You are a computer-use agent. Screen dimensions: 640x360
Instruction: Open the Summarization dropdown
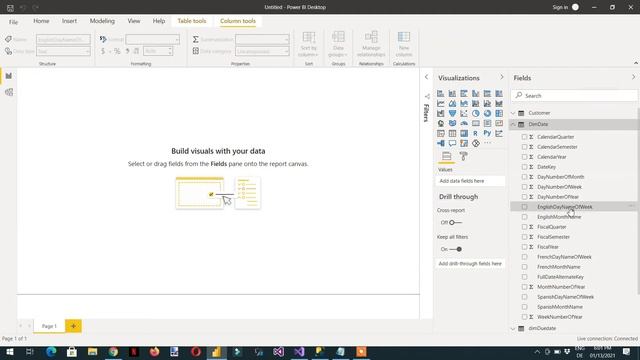pos(262,39)
